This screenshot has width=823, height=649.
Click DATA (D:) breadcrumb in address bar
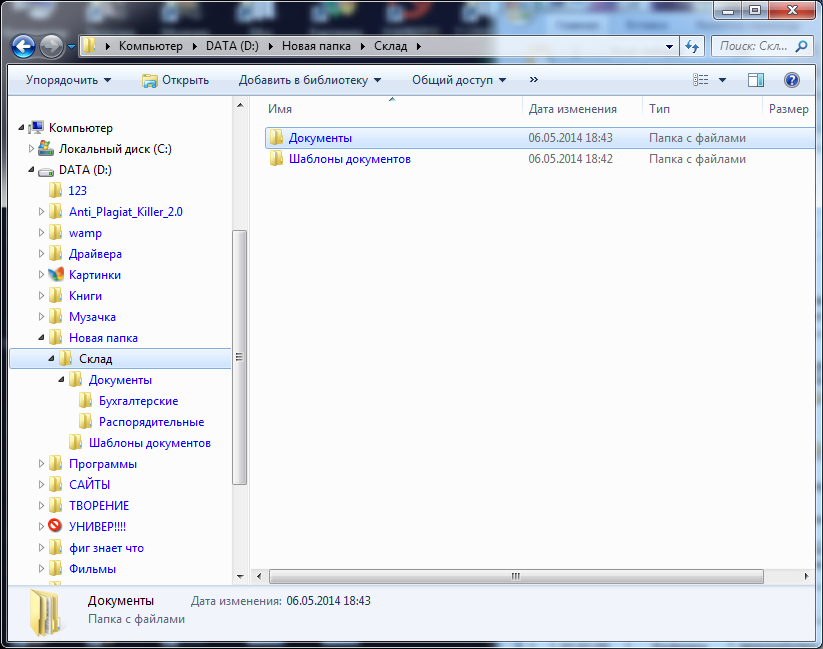coord(232,46)
